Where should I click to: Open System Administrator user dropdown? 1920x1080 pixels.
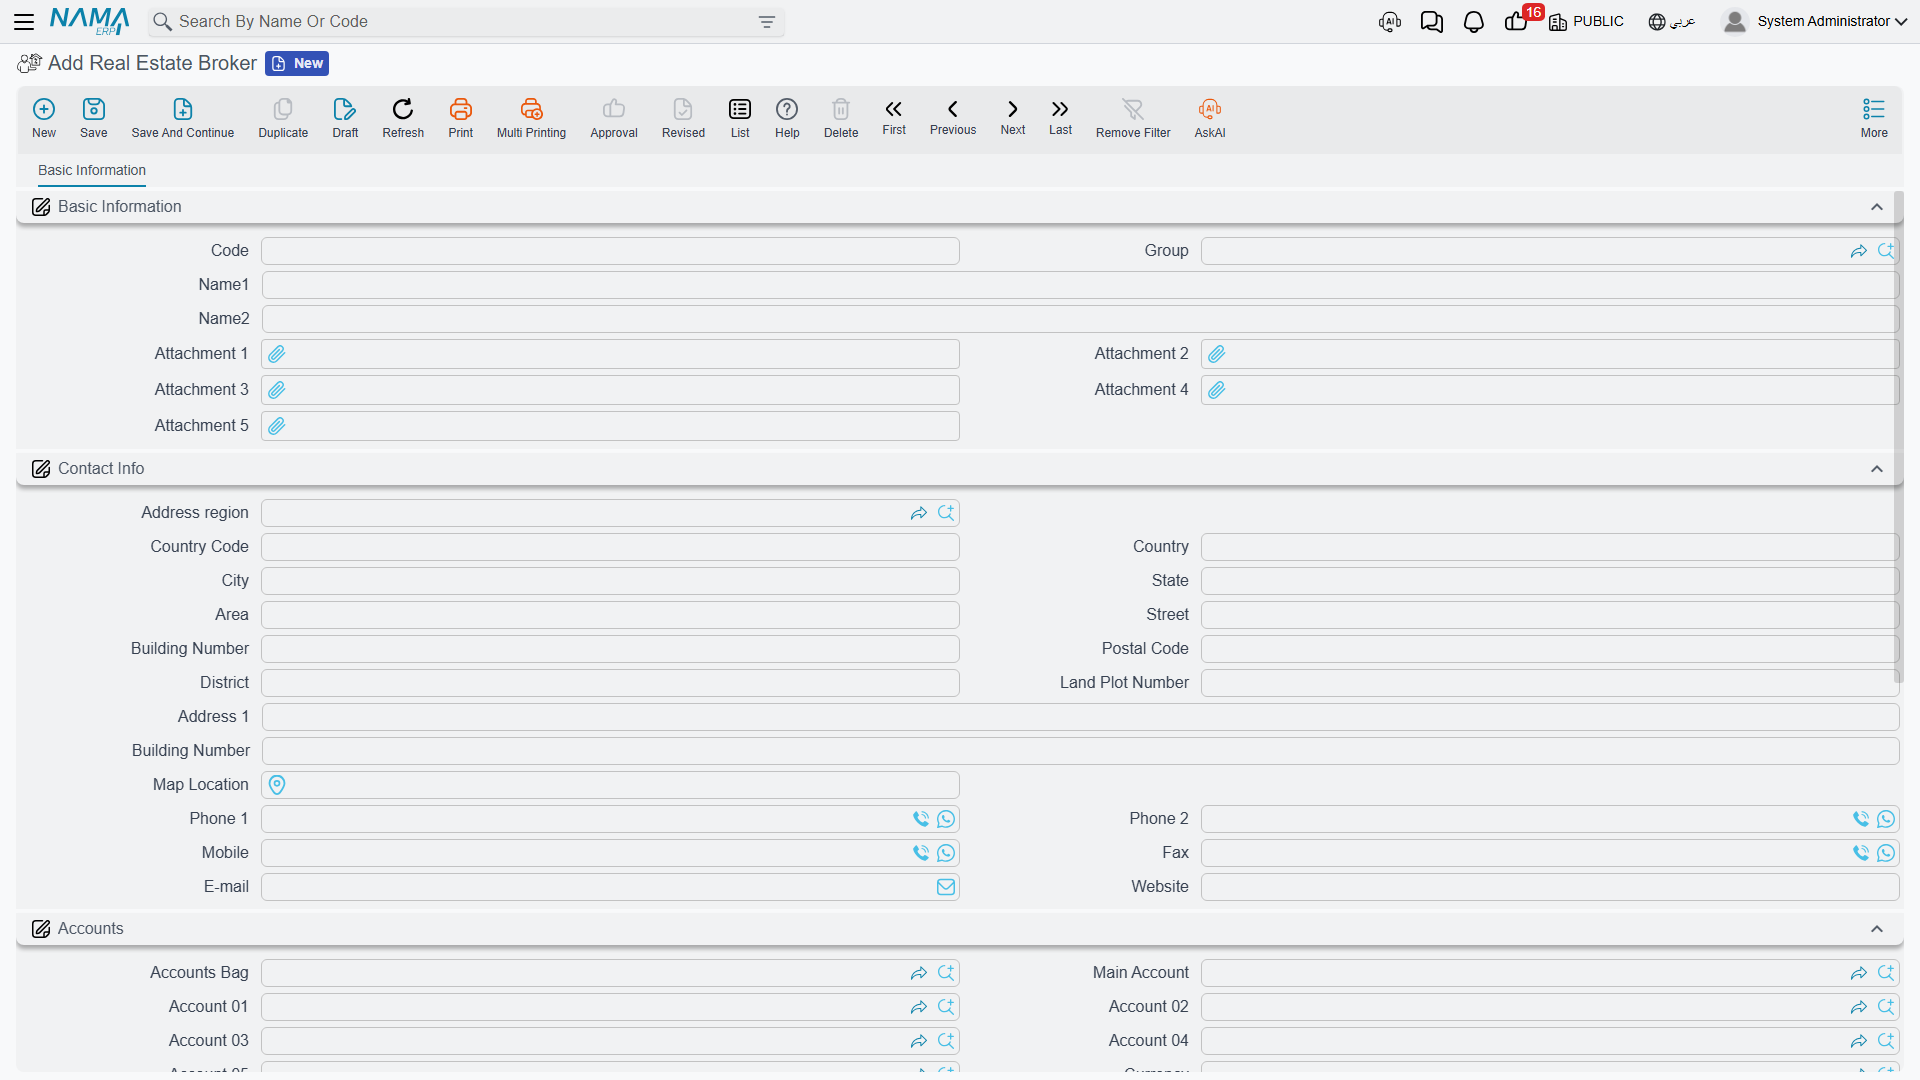point(1815,21)
